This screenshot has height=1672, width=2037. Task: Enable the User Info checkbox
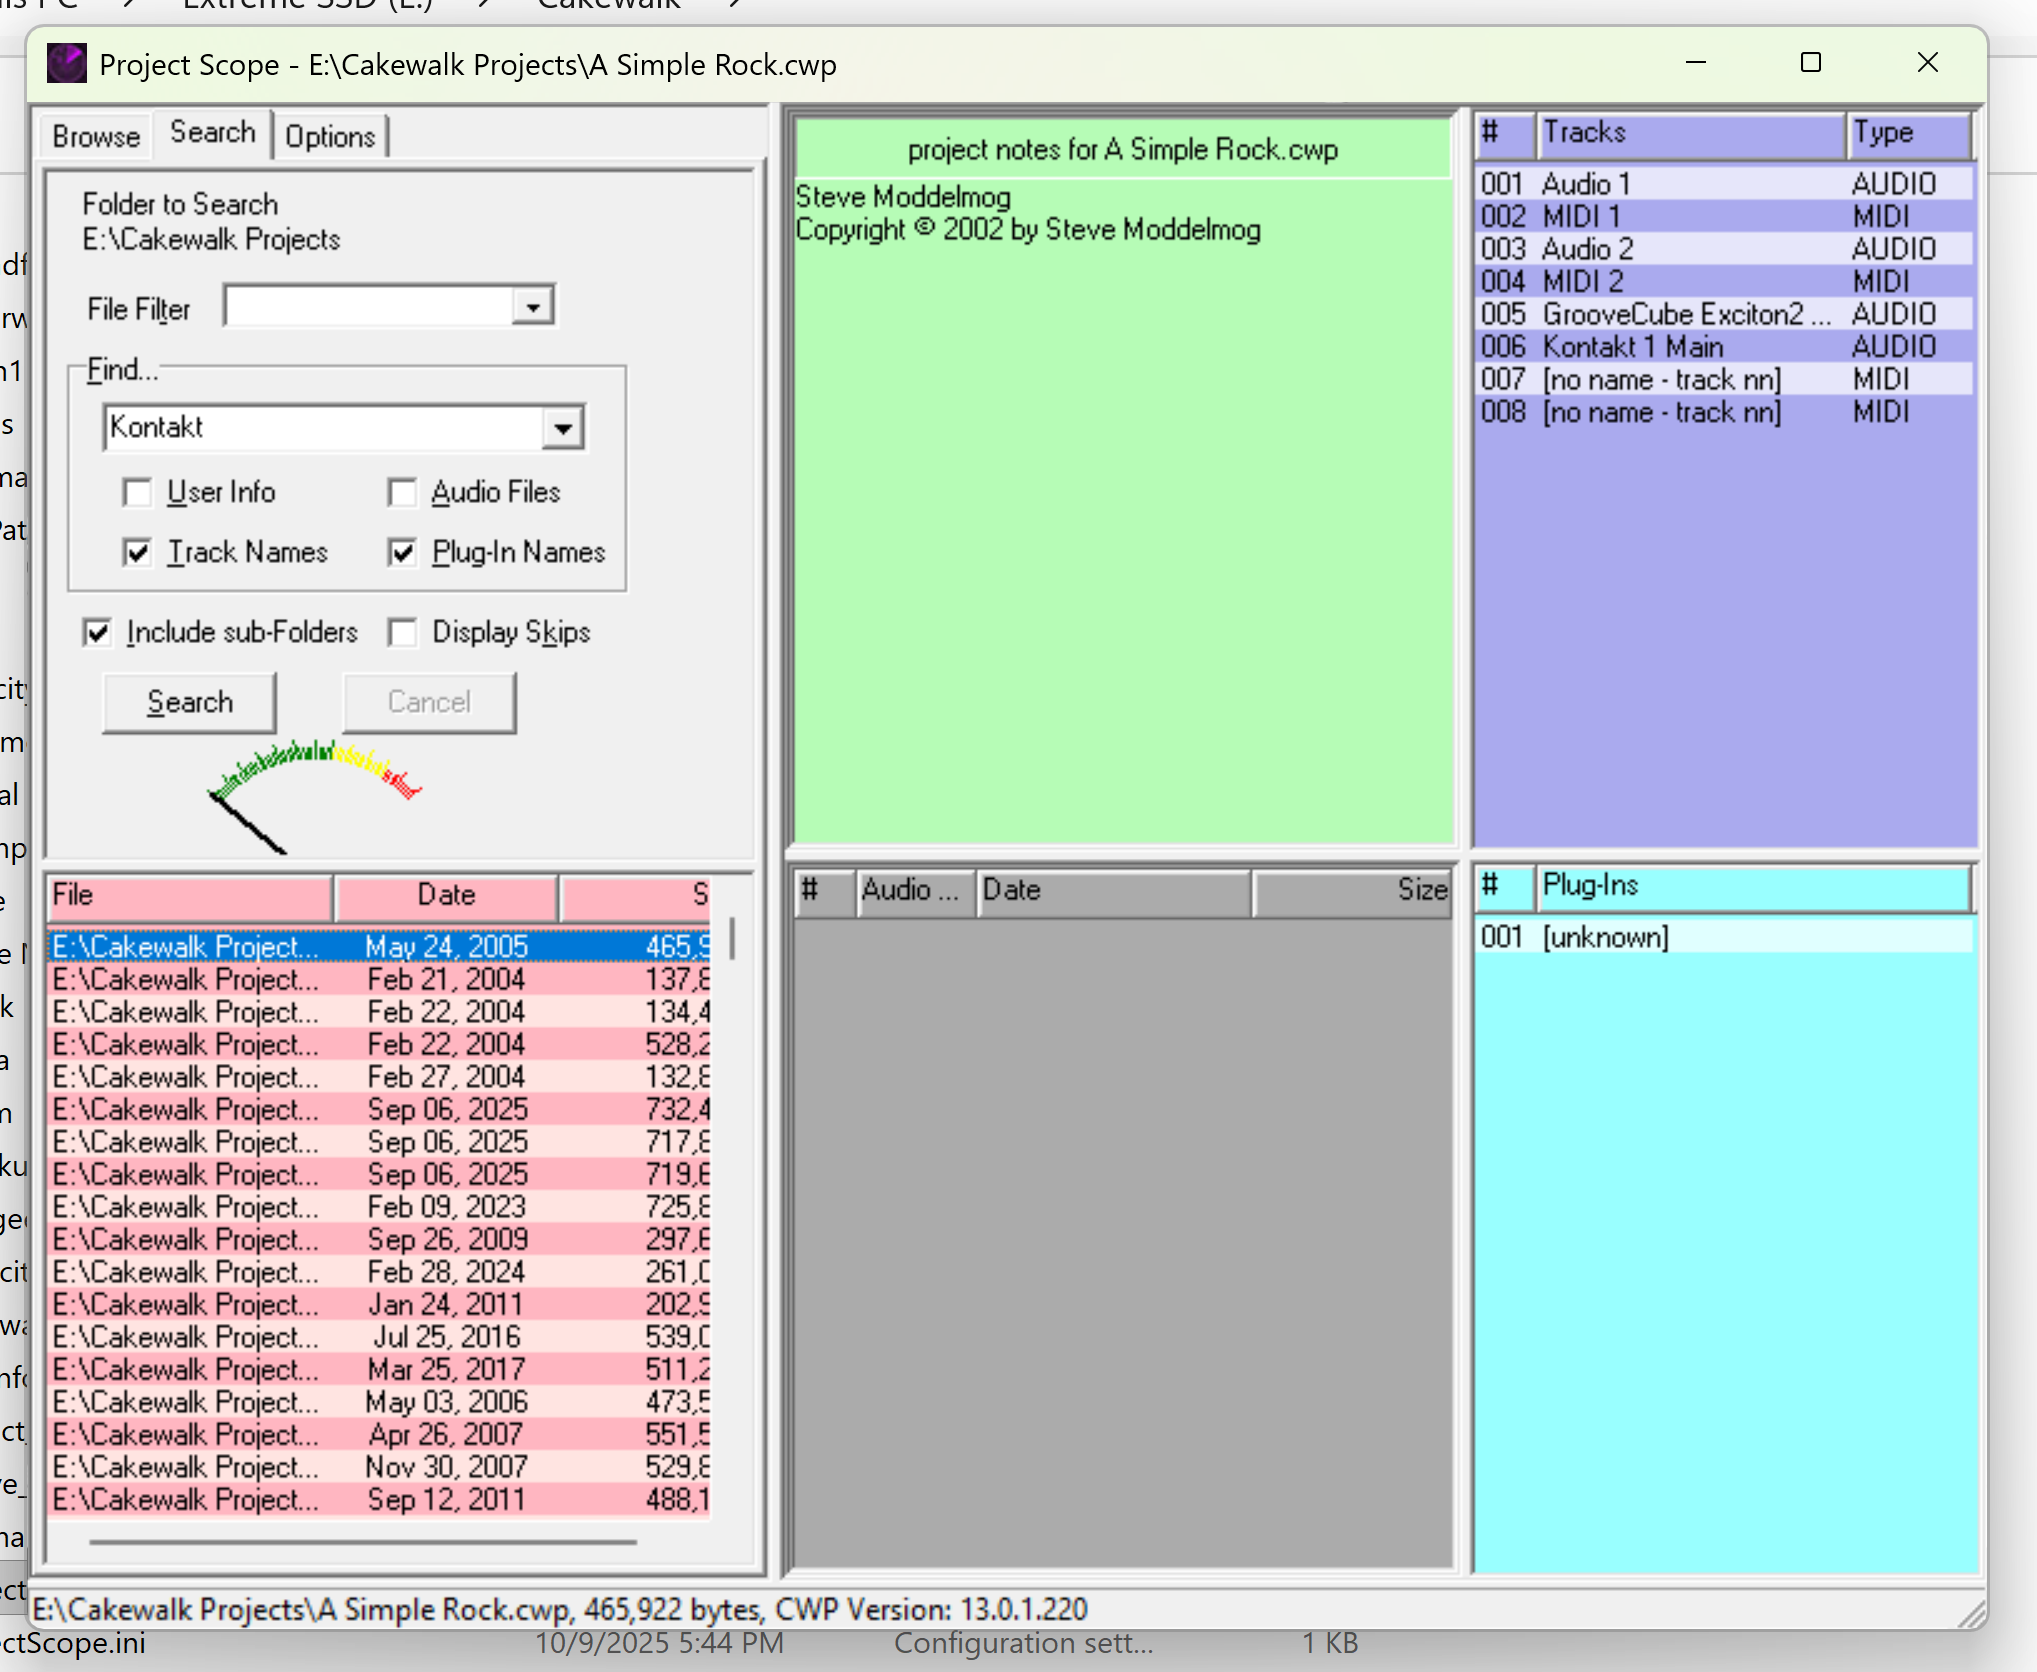(137, 493)
